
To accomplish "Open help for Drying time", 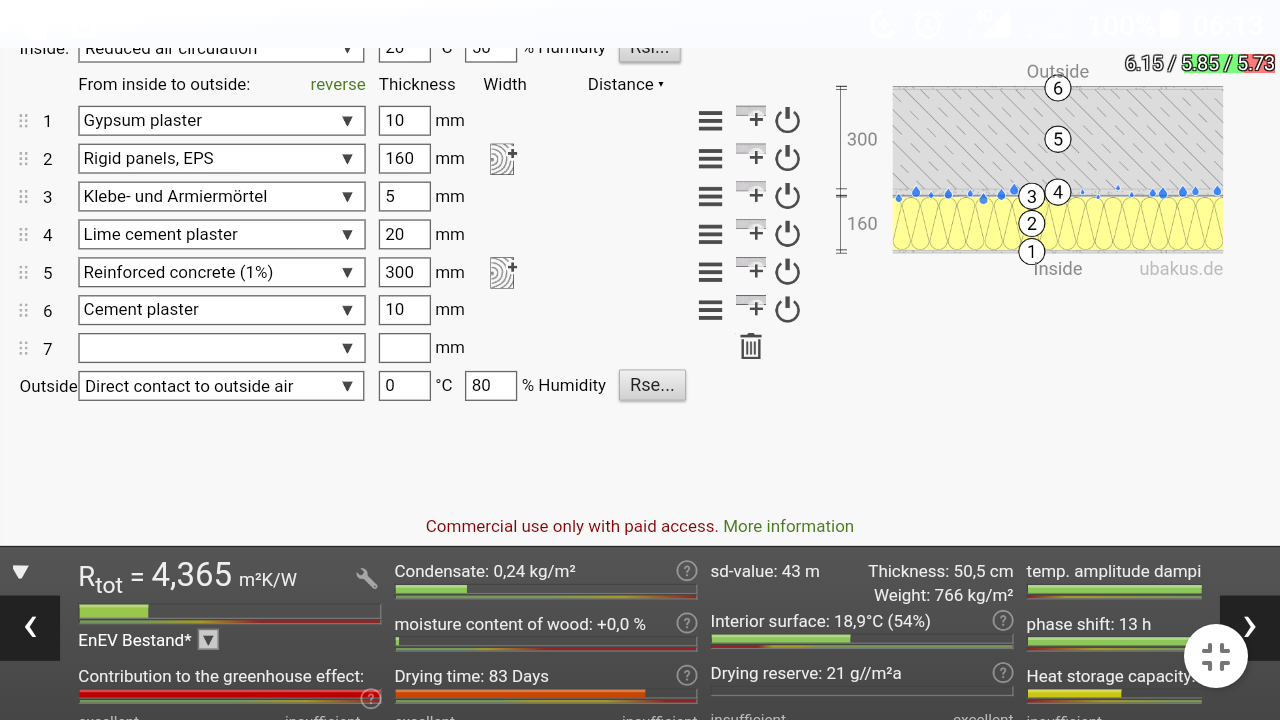I will [686, 675].
